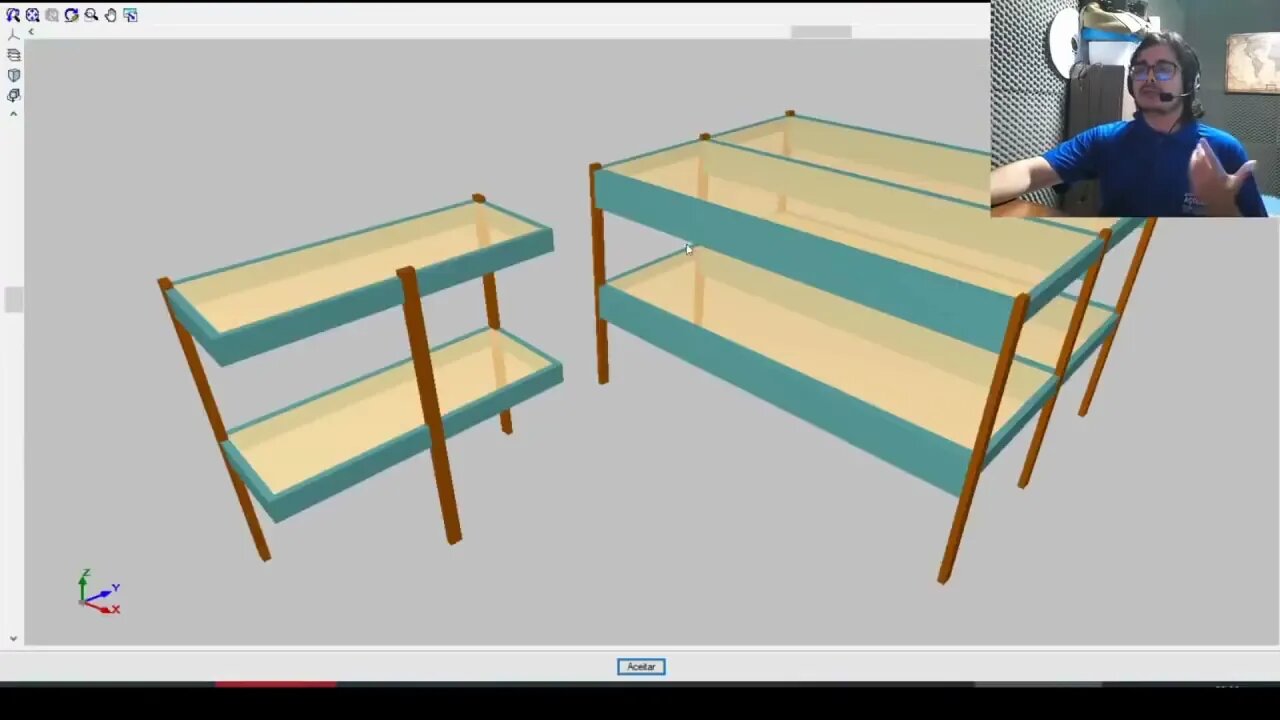Click the left chevron below the toolbar
Image resolution: width=1280 pixels, height=720 pixels.
click(x=31, y=32)
